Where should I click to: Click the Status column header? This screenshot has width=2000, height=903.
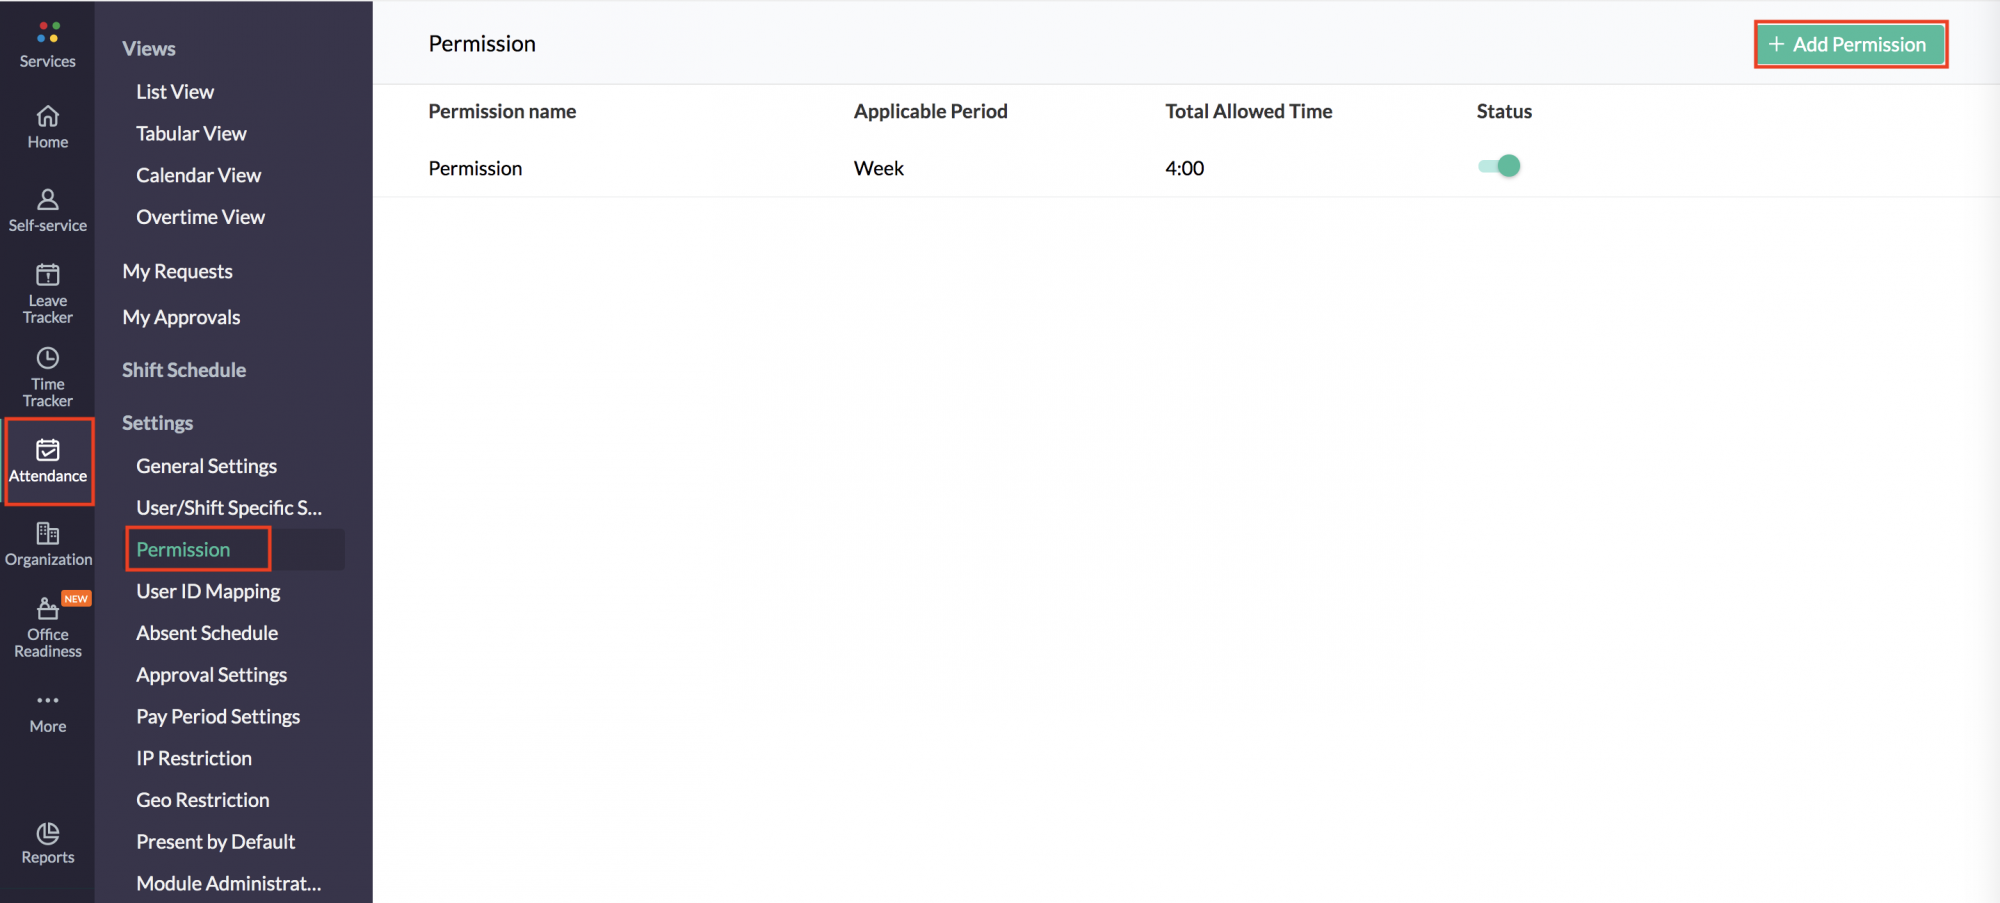[1504, 111]
